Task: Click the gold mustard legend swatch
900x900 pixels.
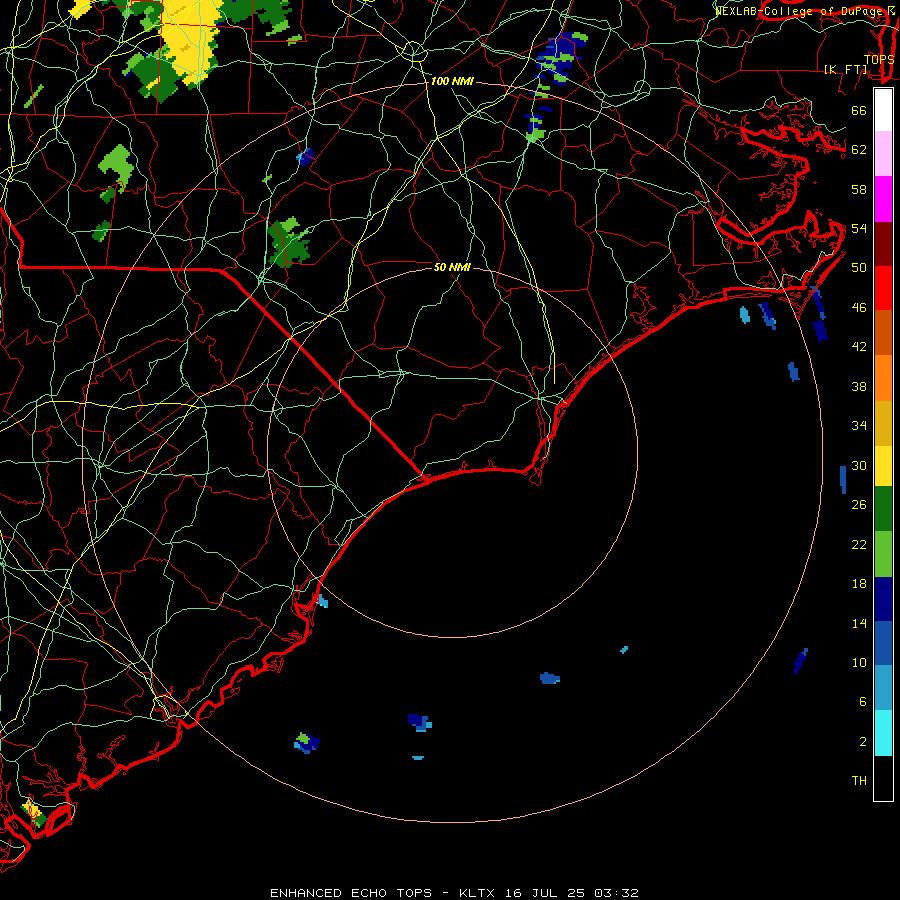Action: pos(883,423)
